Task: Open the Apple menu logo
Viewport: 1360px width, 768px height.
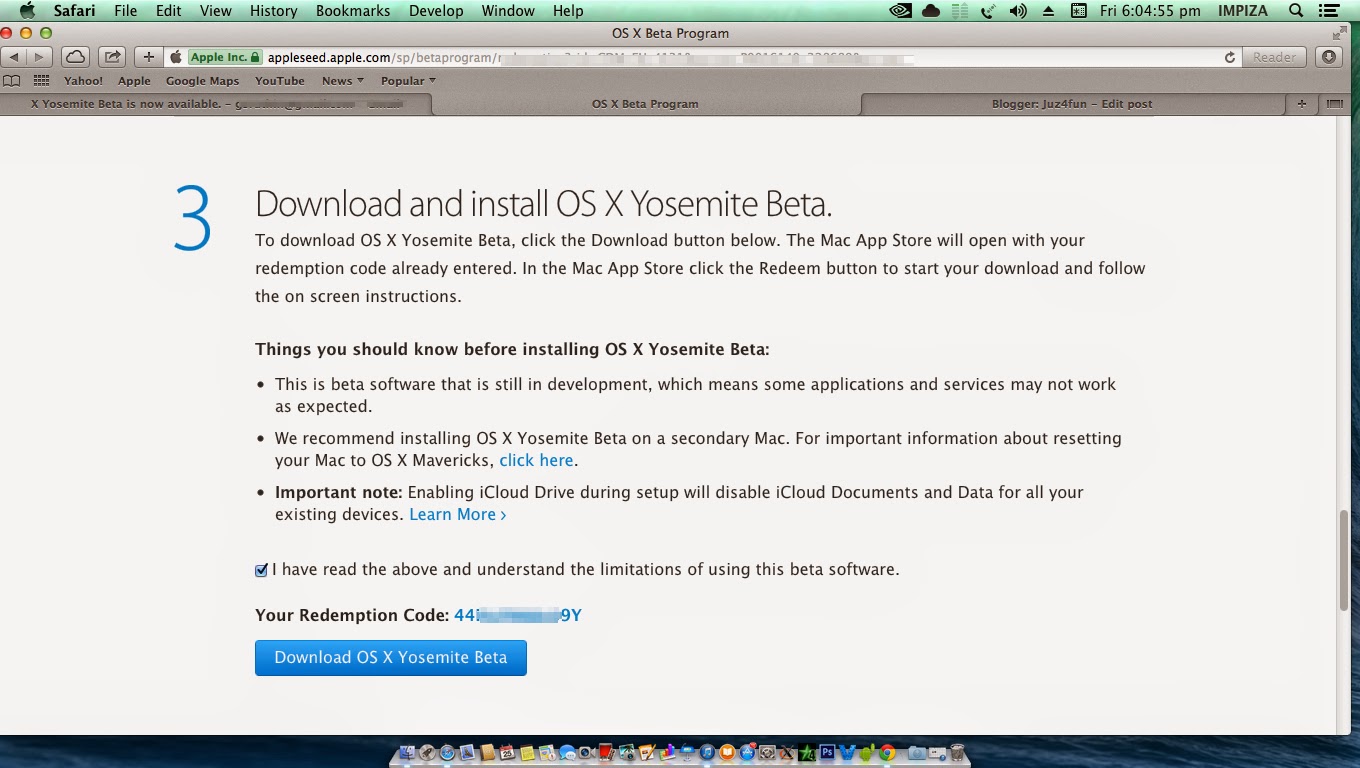Action: tap(27, 11)
